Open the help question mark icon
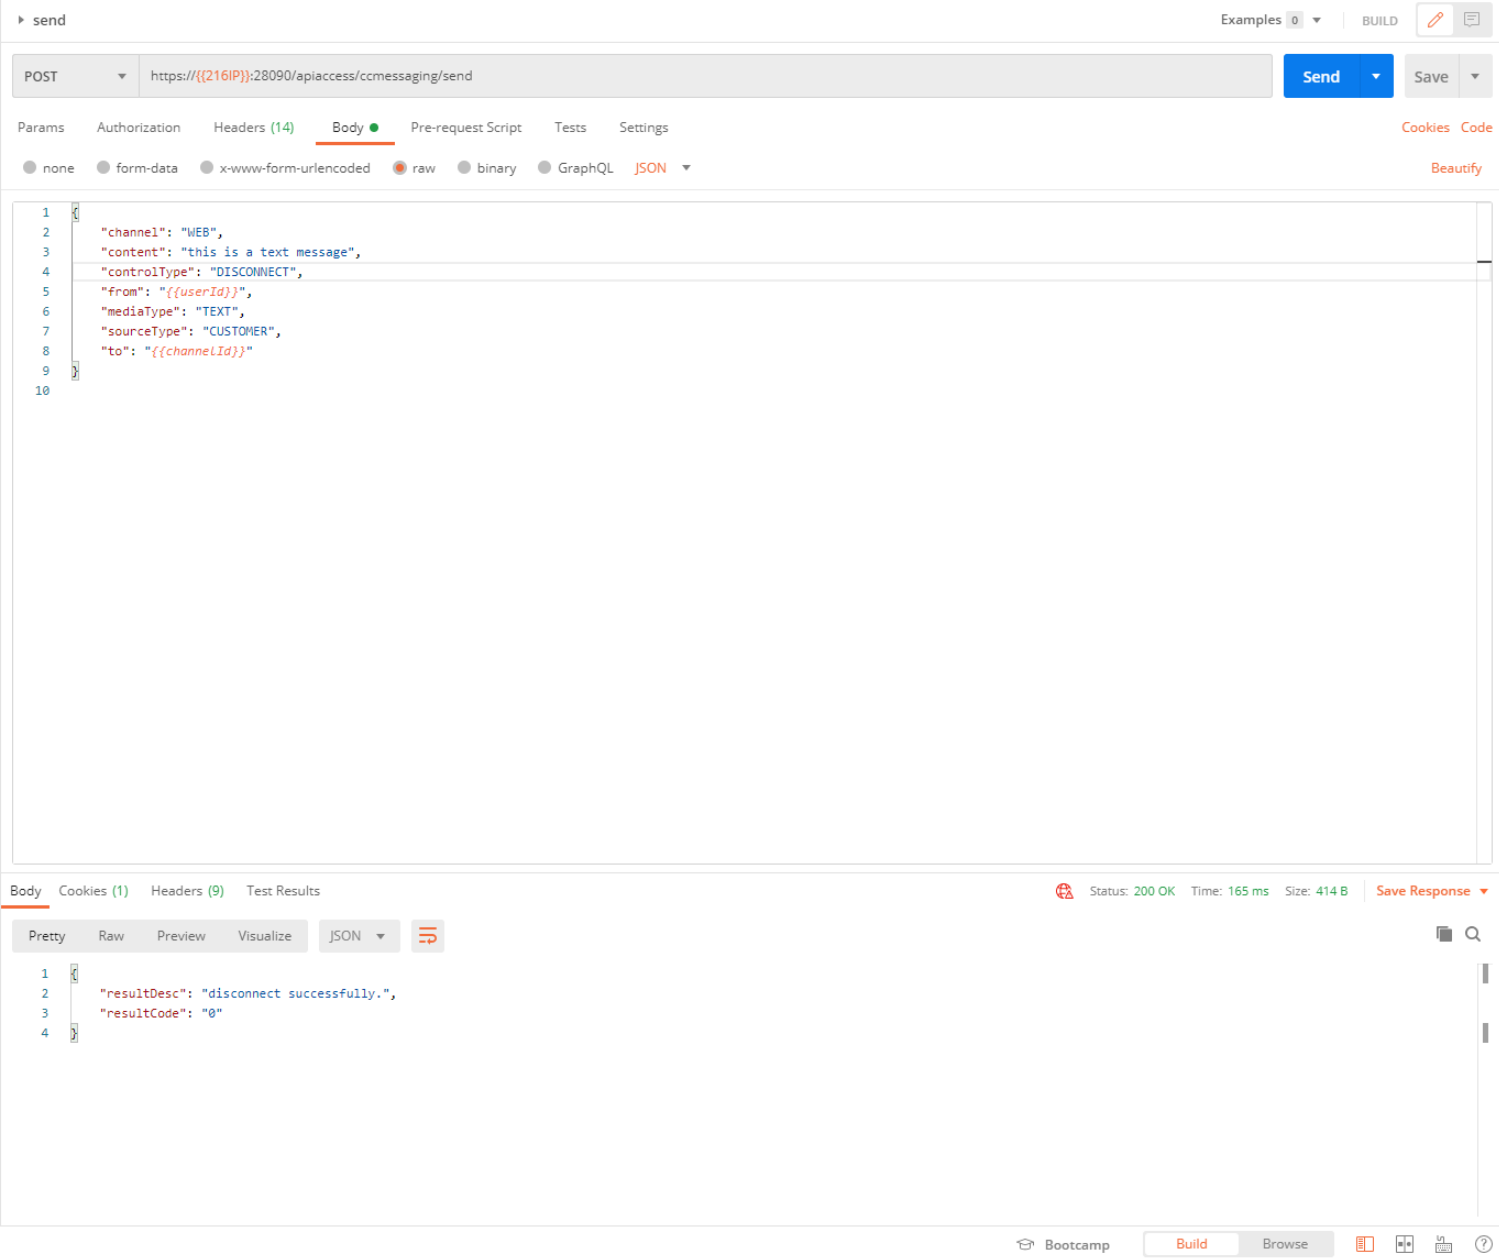Viewport: 1499px width, 1258px height. pos(1484,1244)
